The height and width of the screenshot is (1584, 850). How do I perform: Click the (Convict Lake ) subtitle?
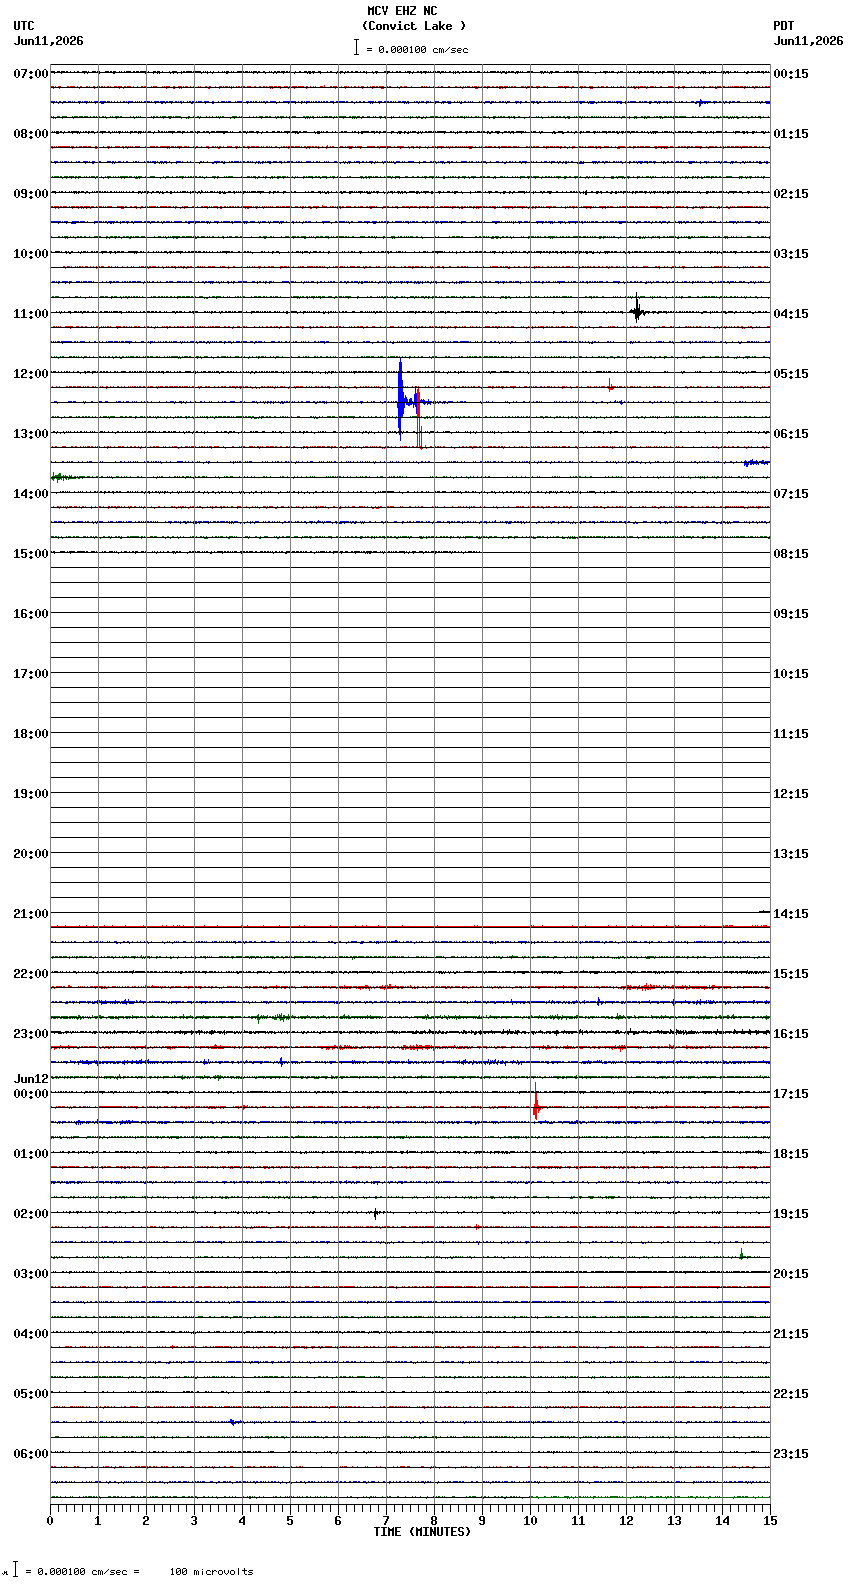click(x=414, y=26)
